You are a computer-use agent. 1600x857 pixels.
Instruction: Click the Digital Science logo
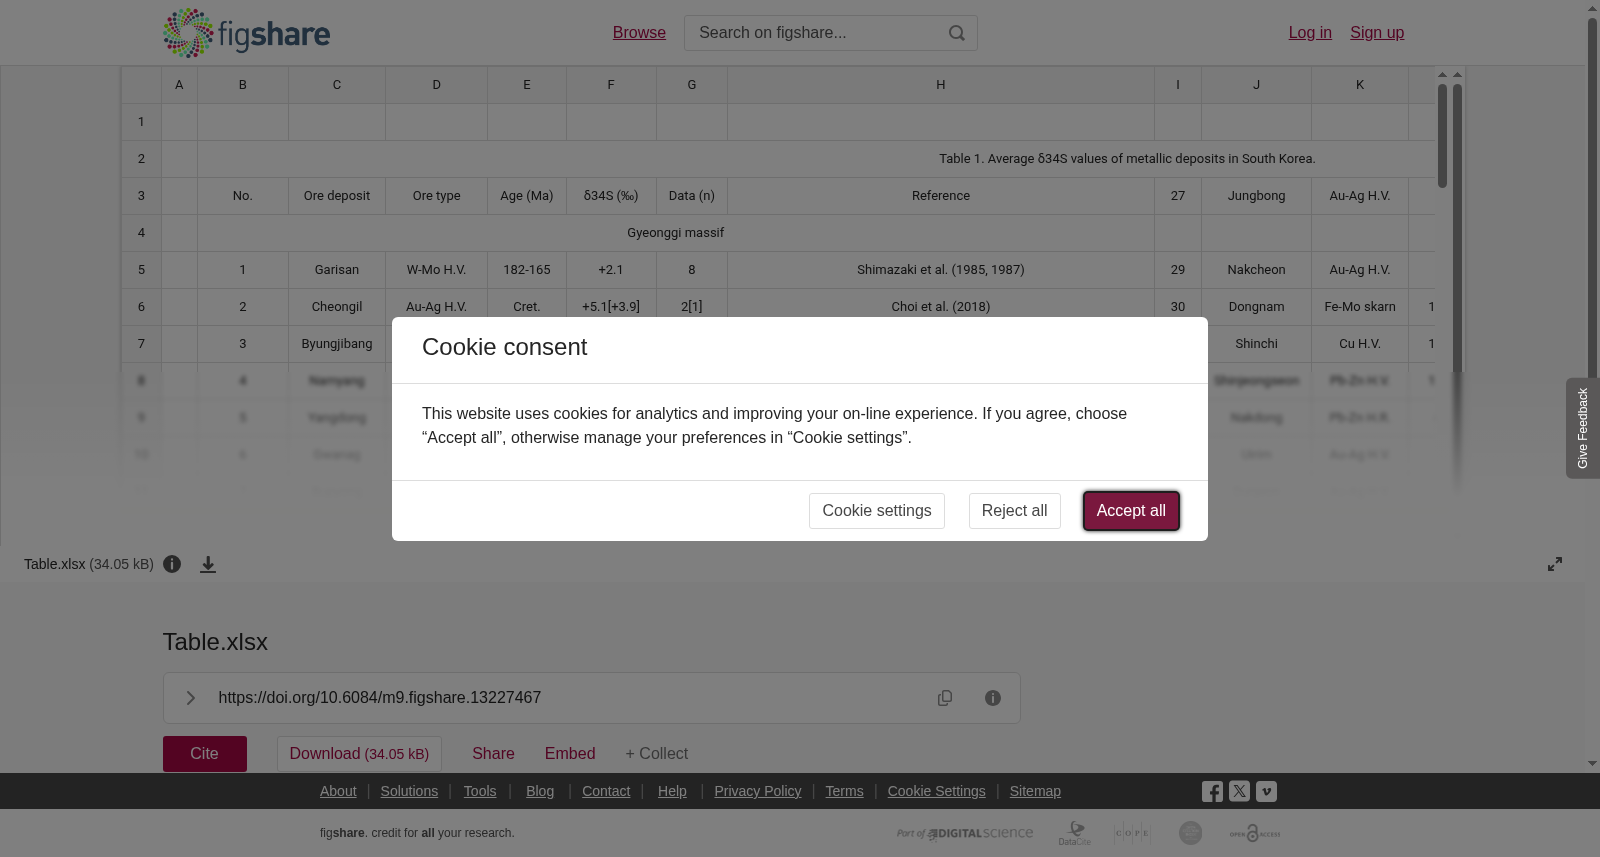tap(965, 833)
